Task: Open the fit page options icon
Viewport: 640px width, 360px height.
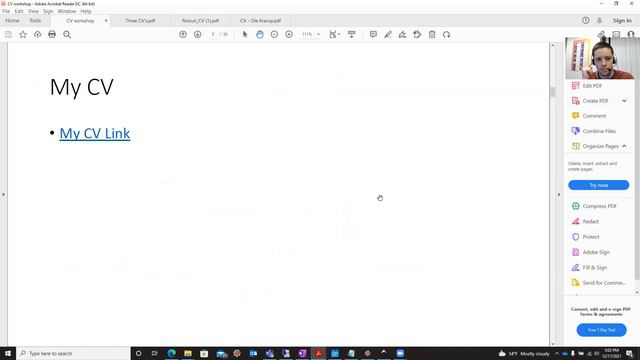Action: point(334,35)
